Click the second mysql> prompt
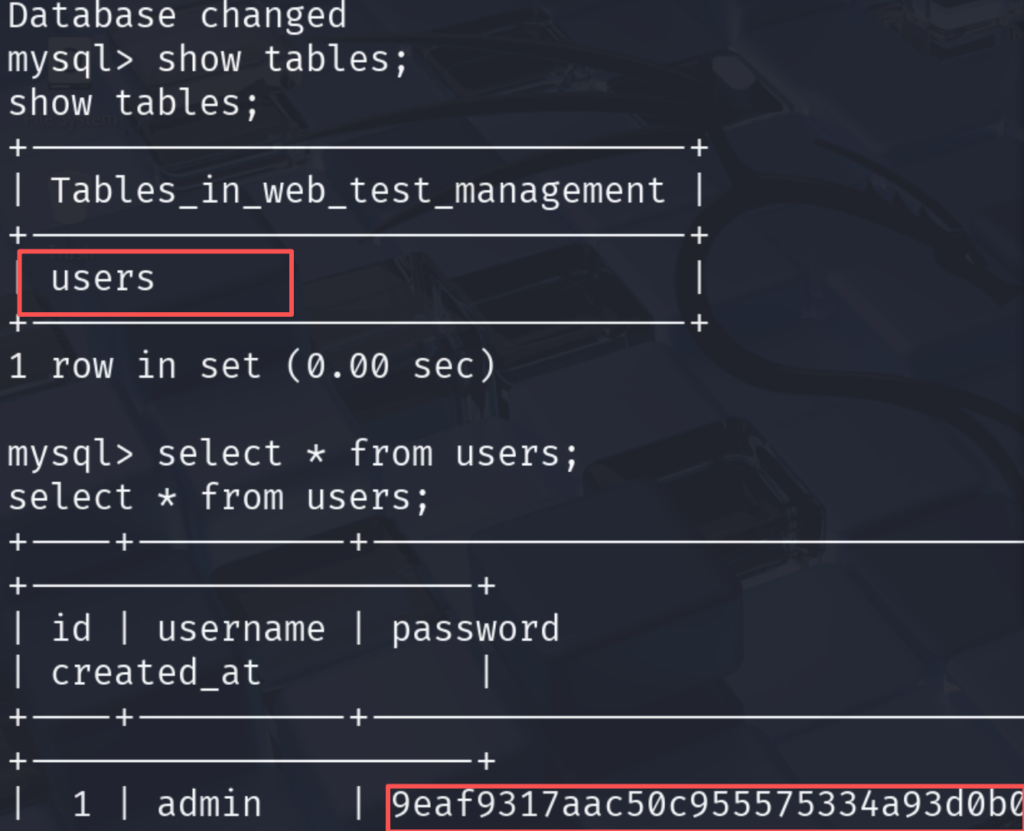Viewport: 1024px width, 831px height. tap(70, 454)
